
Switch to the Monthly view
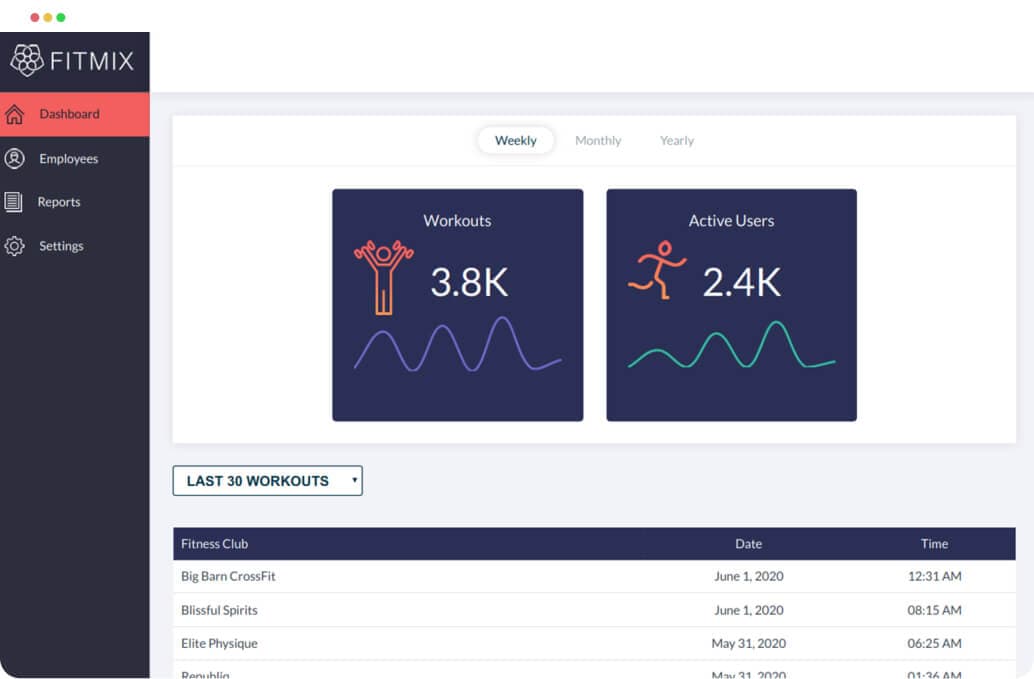(598, 141)
